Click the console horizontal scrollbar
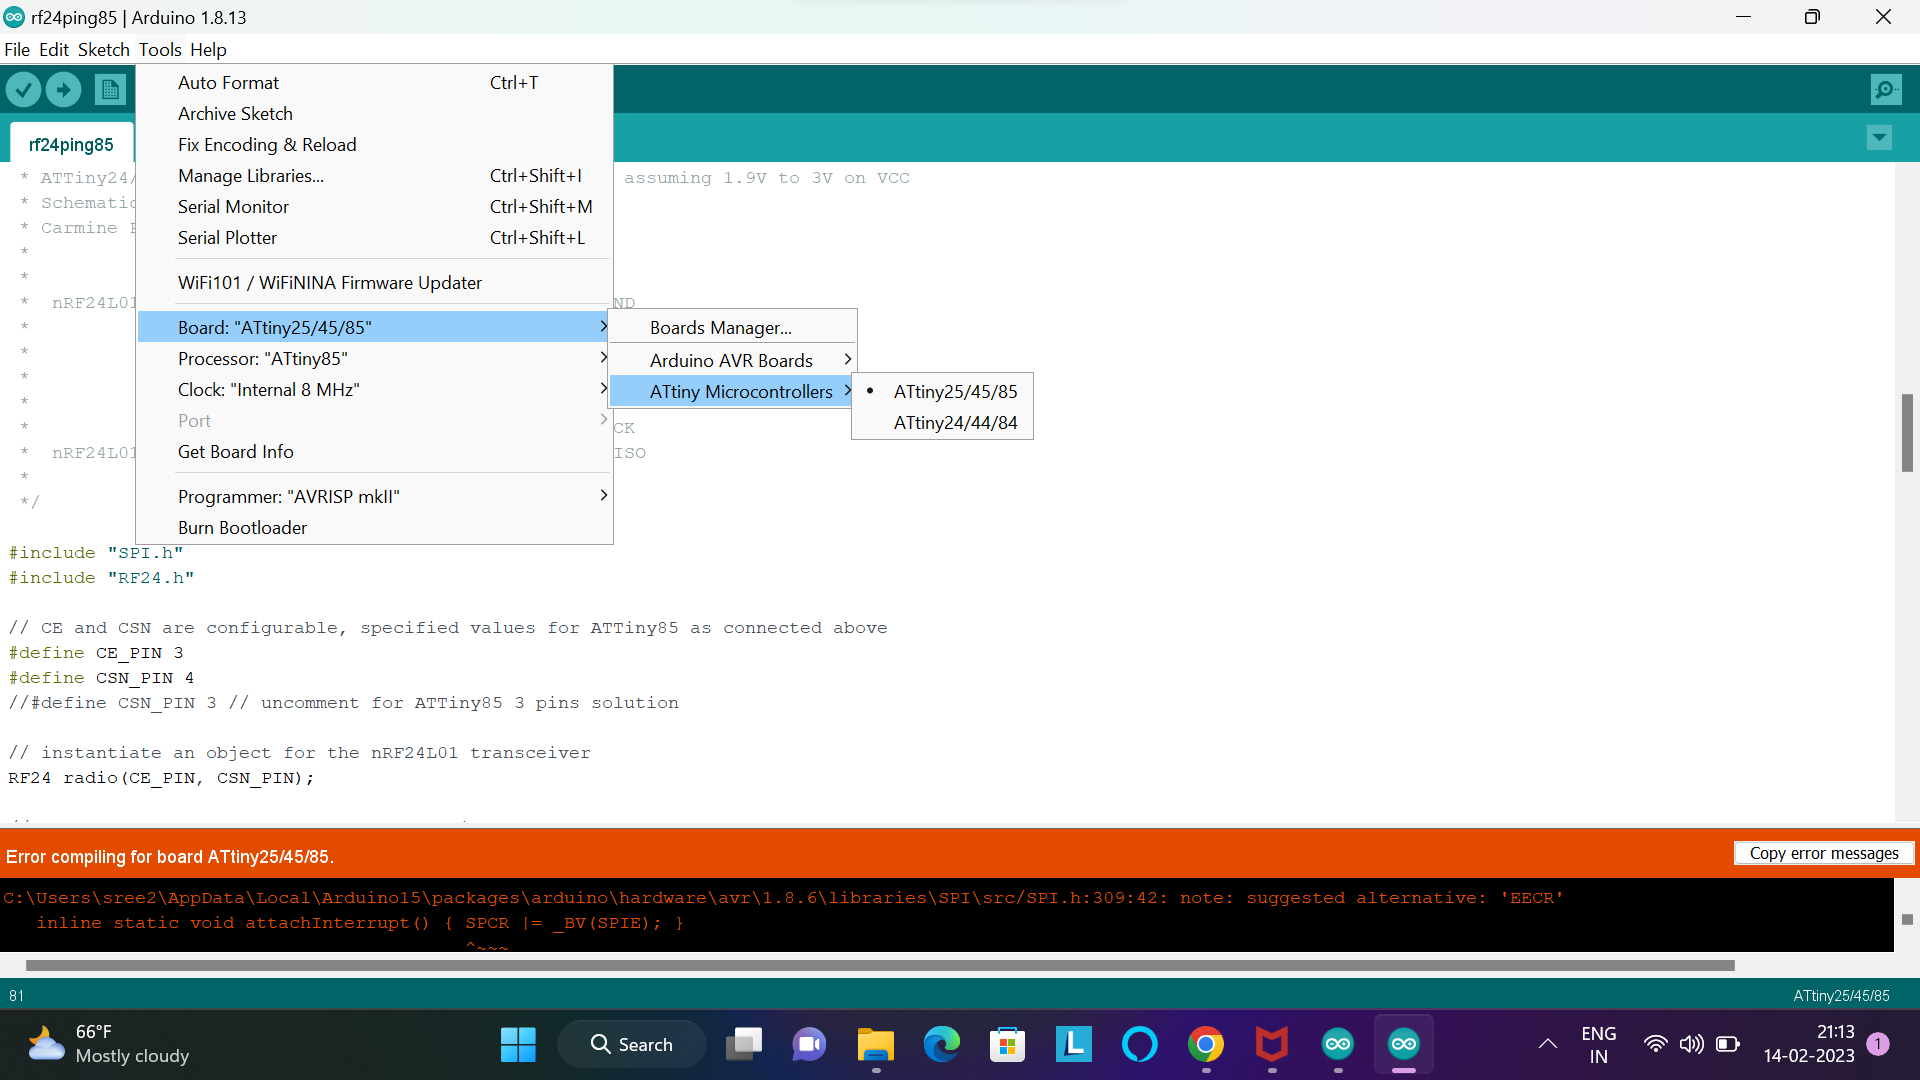 click(880, 965)
